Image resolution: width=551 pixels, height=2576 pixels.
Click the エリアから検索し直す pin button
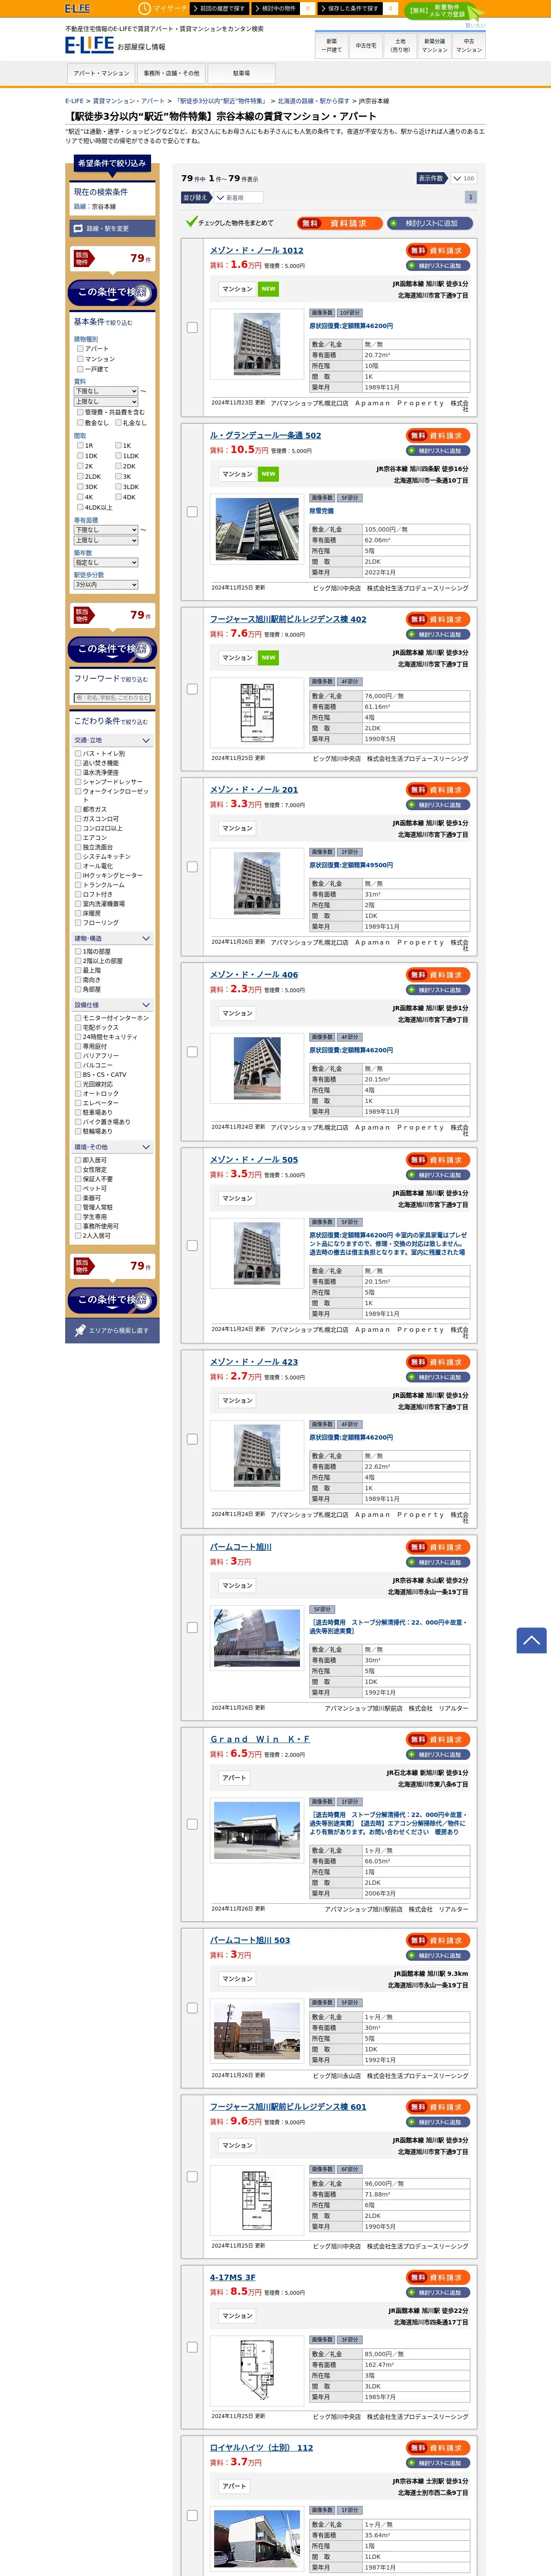[112, 1330]
